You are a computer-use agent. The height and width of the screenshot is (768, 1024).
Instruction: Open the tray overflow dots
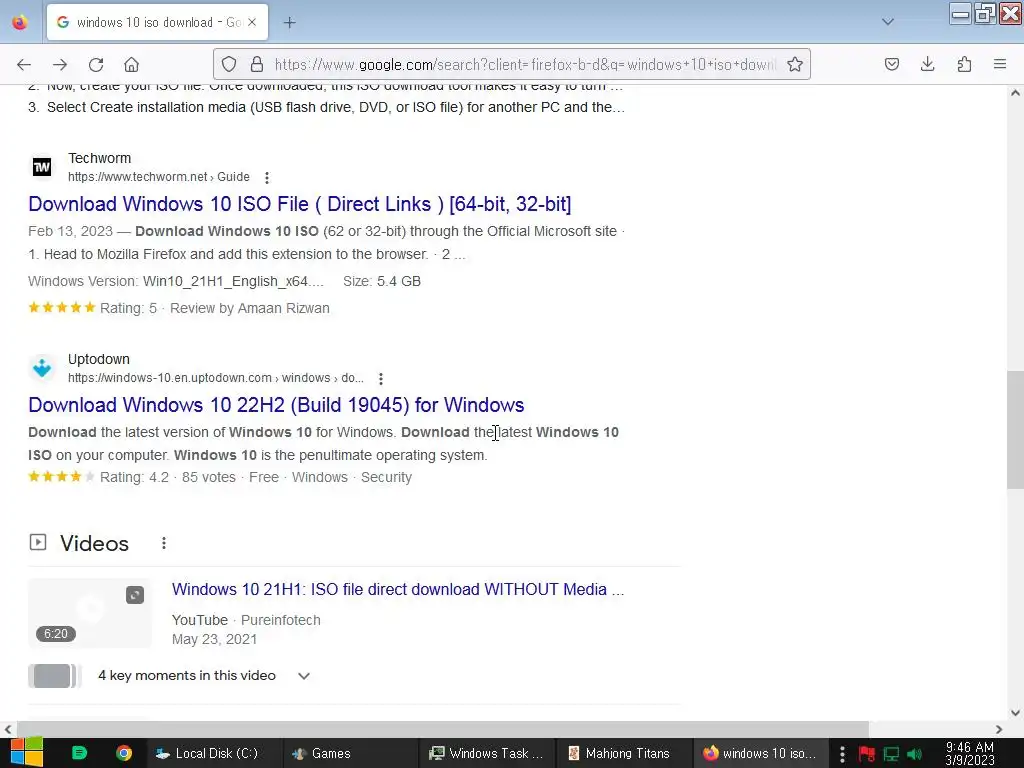pos(842,754)
